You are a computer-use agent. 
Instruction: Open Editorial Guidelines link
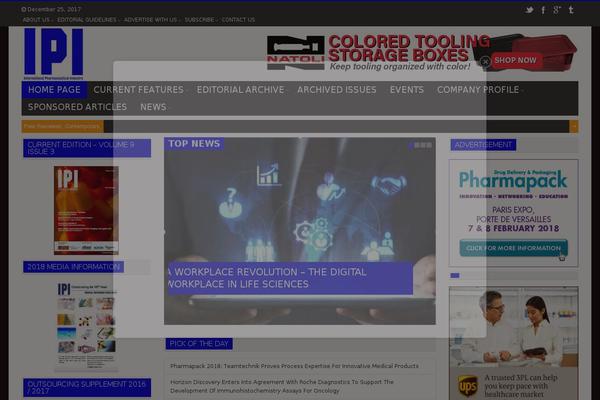tap(86, 20)
